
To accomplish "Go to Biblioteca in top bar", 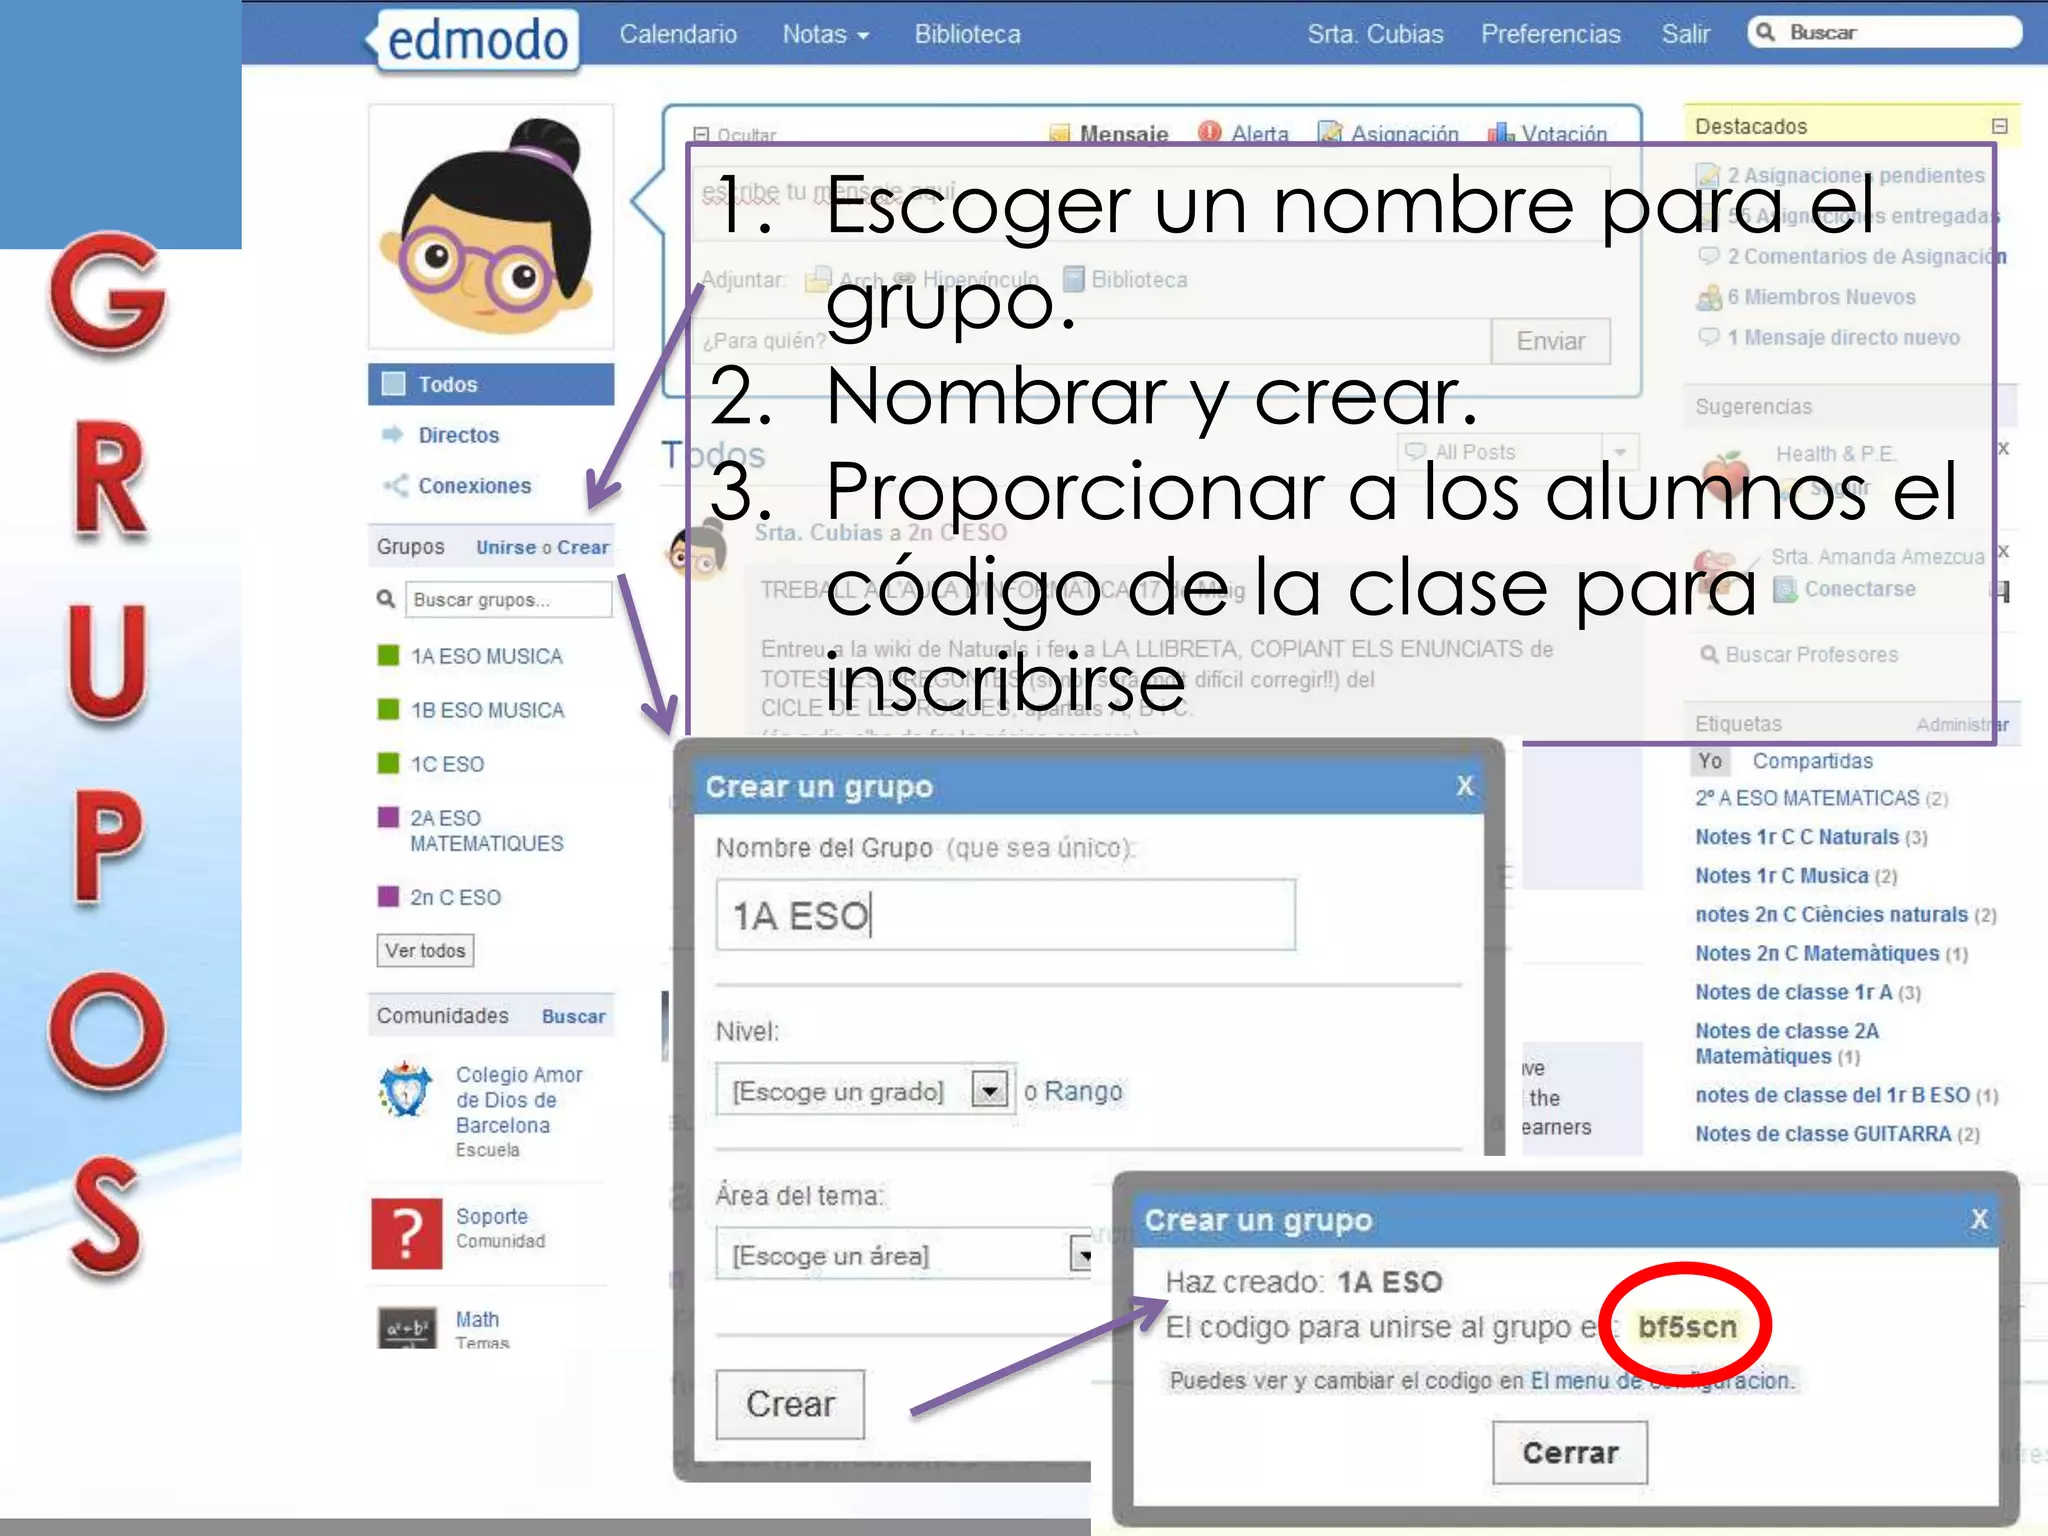I will [967, 35].
